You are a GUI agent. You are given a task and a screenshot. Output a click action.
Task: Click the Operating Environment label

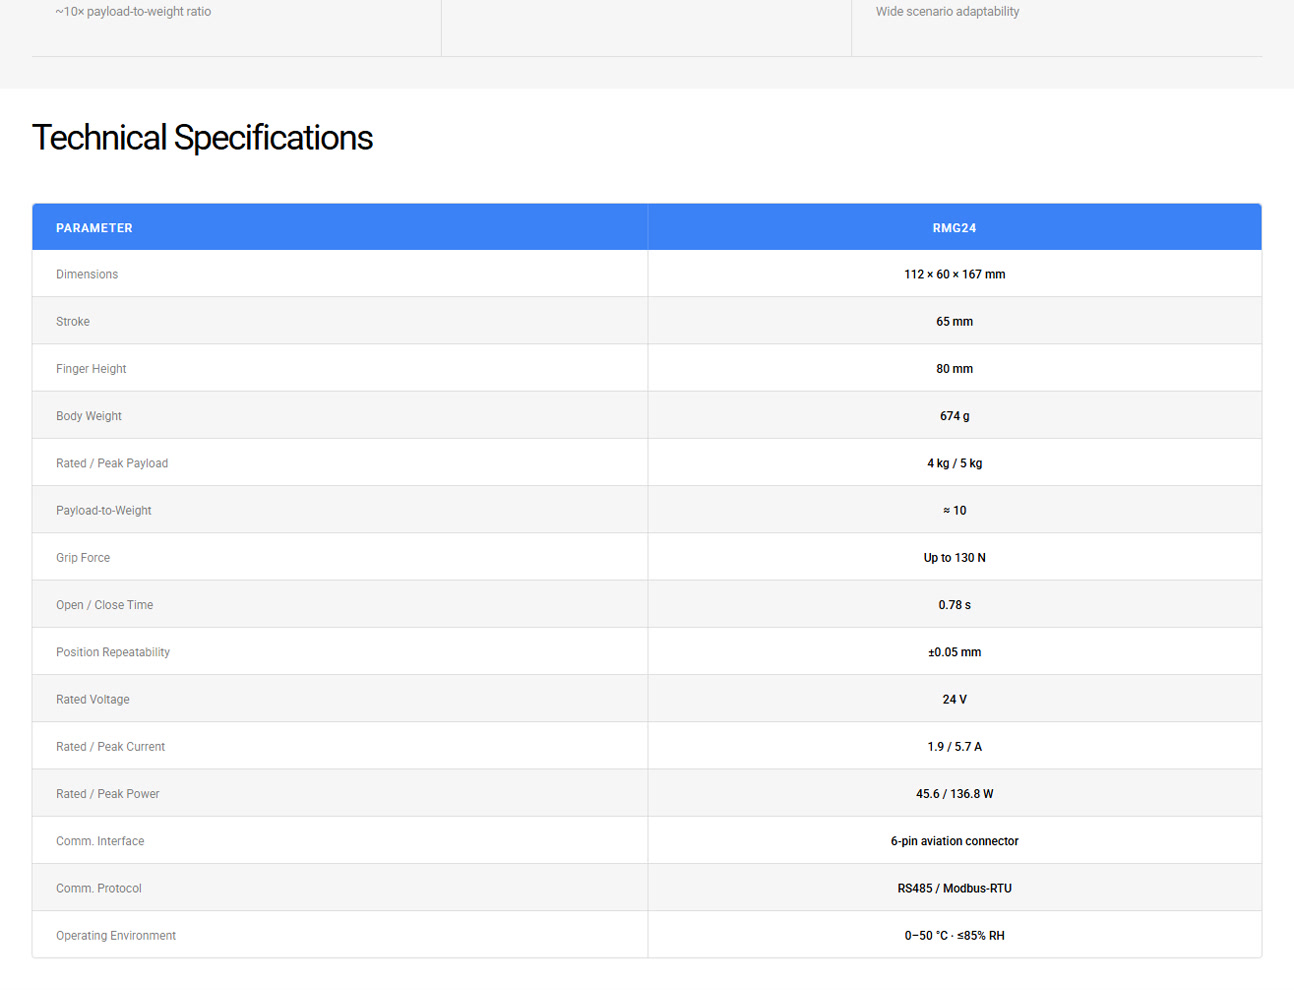116,936
